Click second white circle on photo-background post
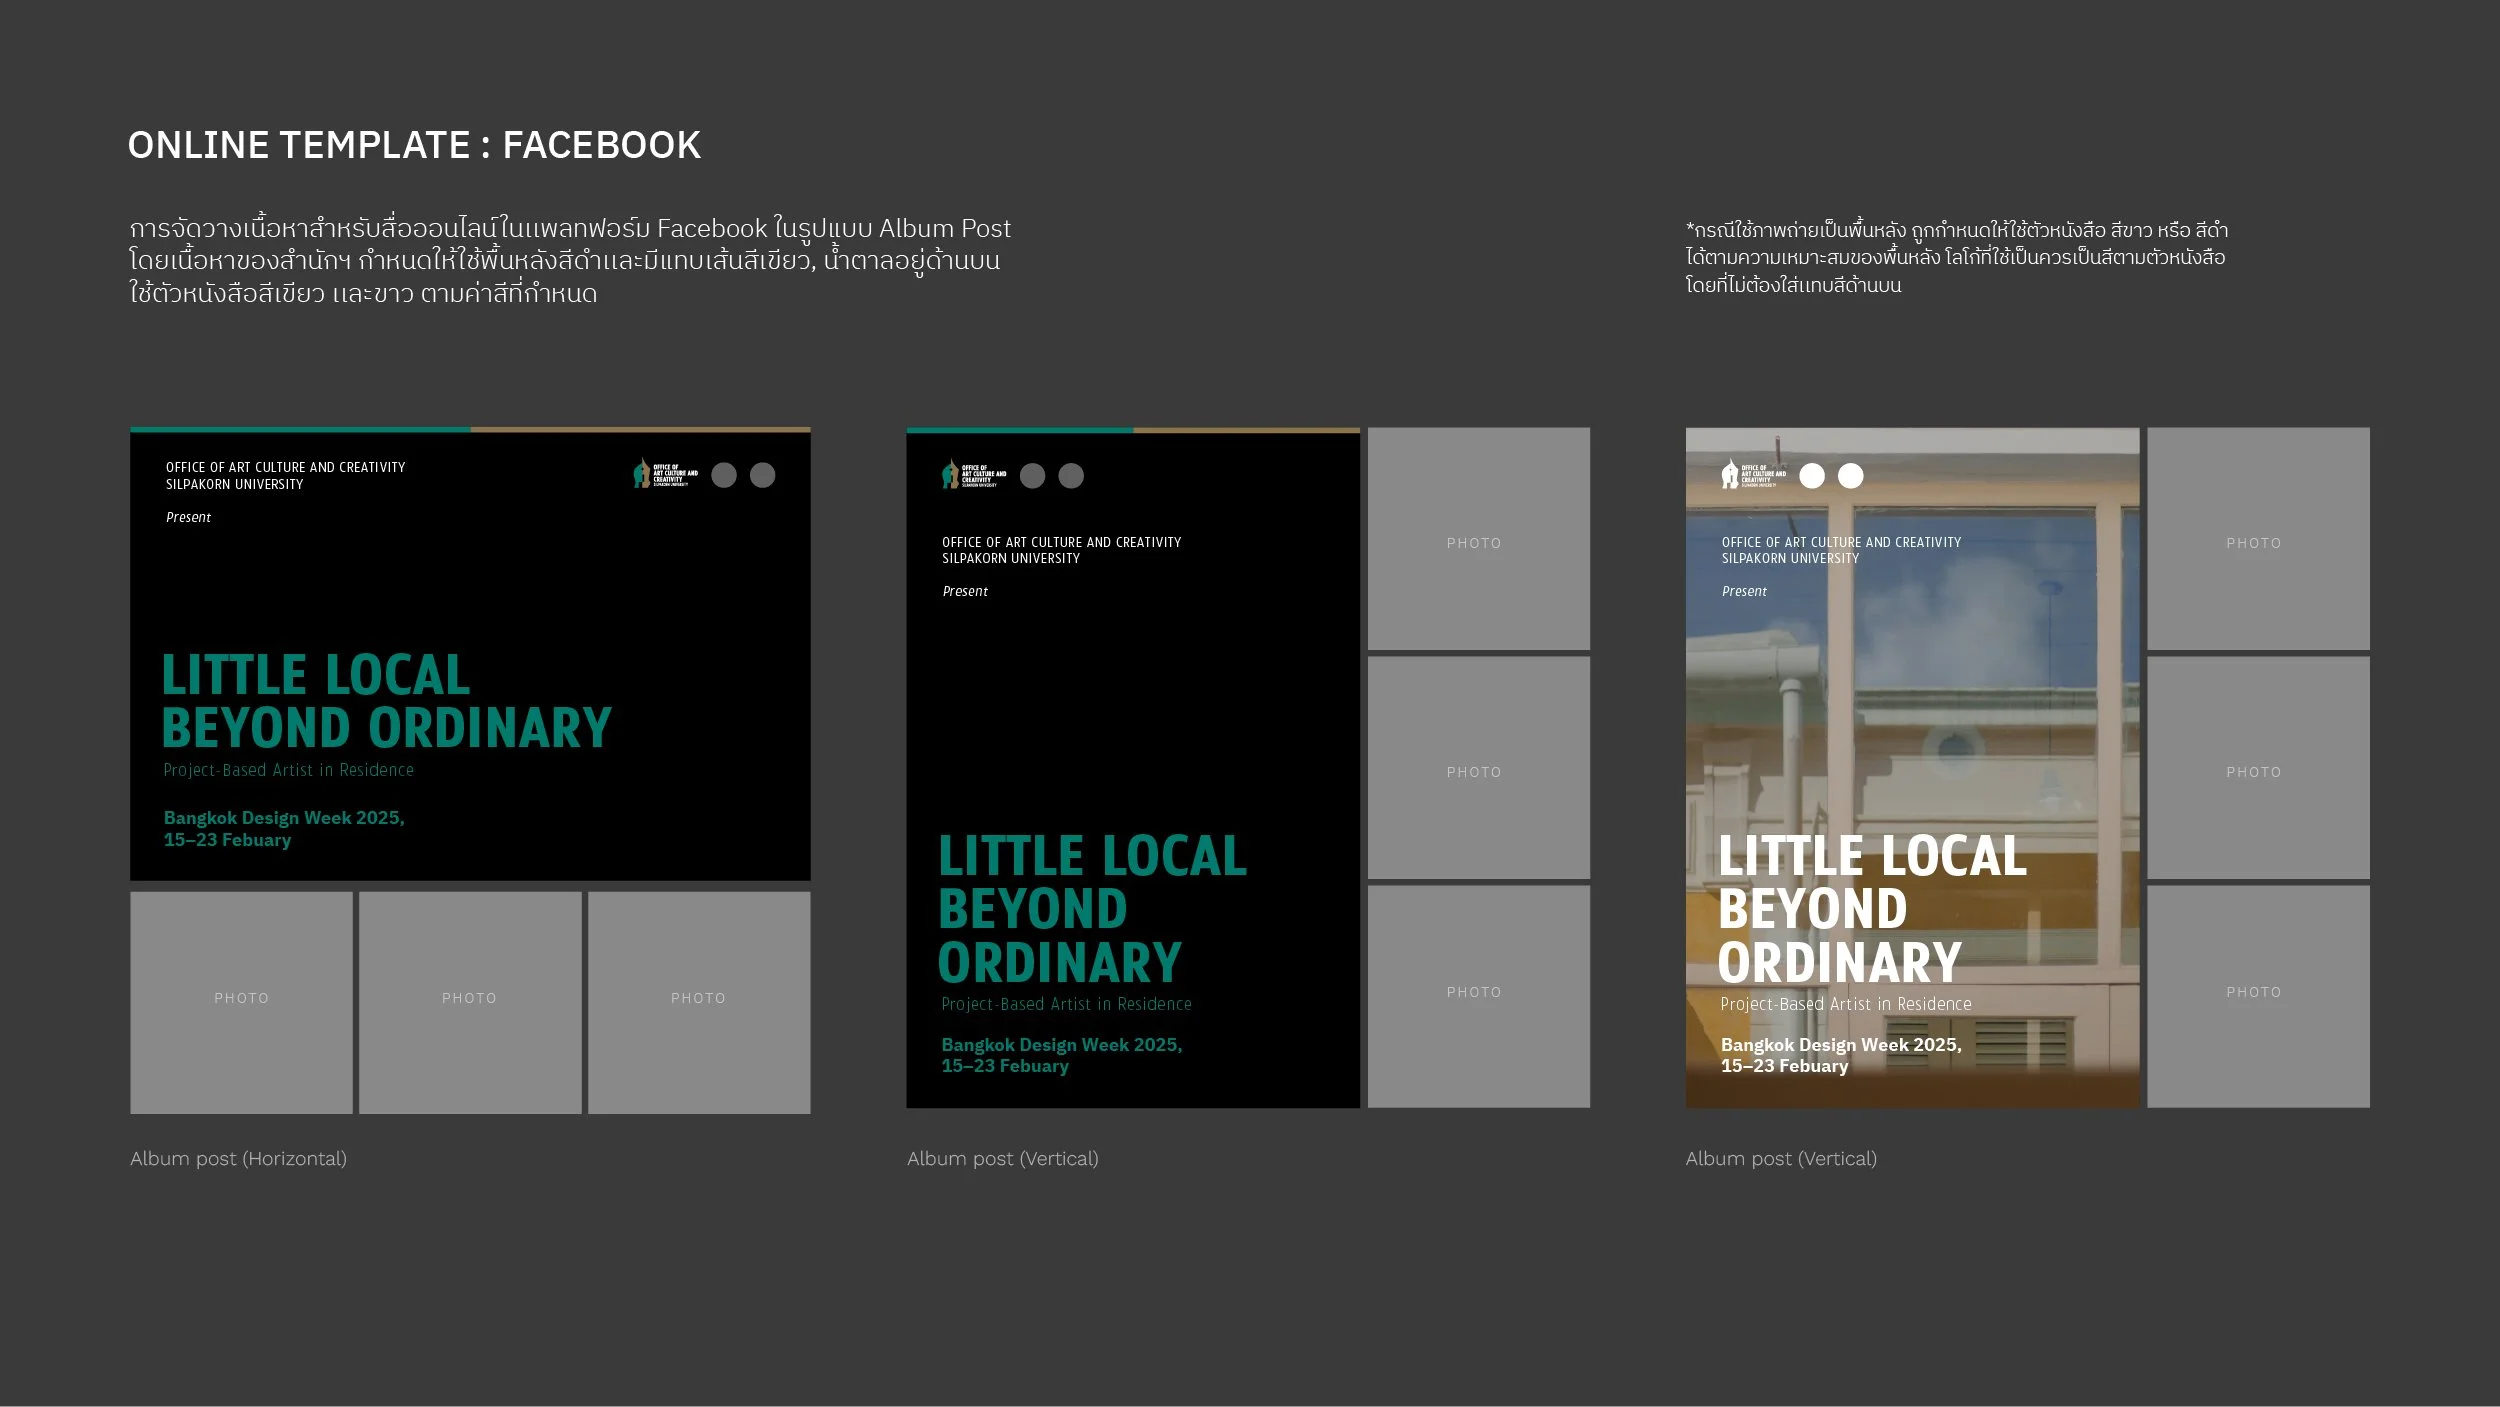 (1851, 476)
